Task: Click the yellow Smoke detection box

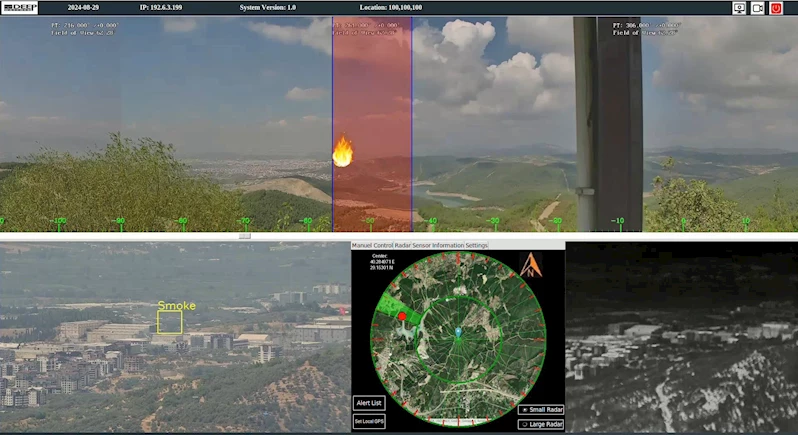Action: 169,322
